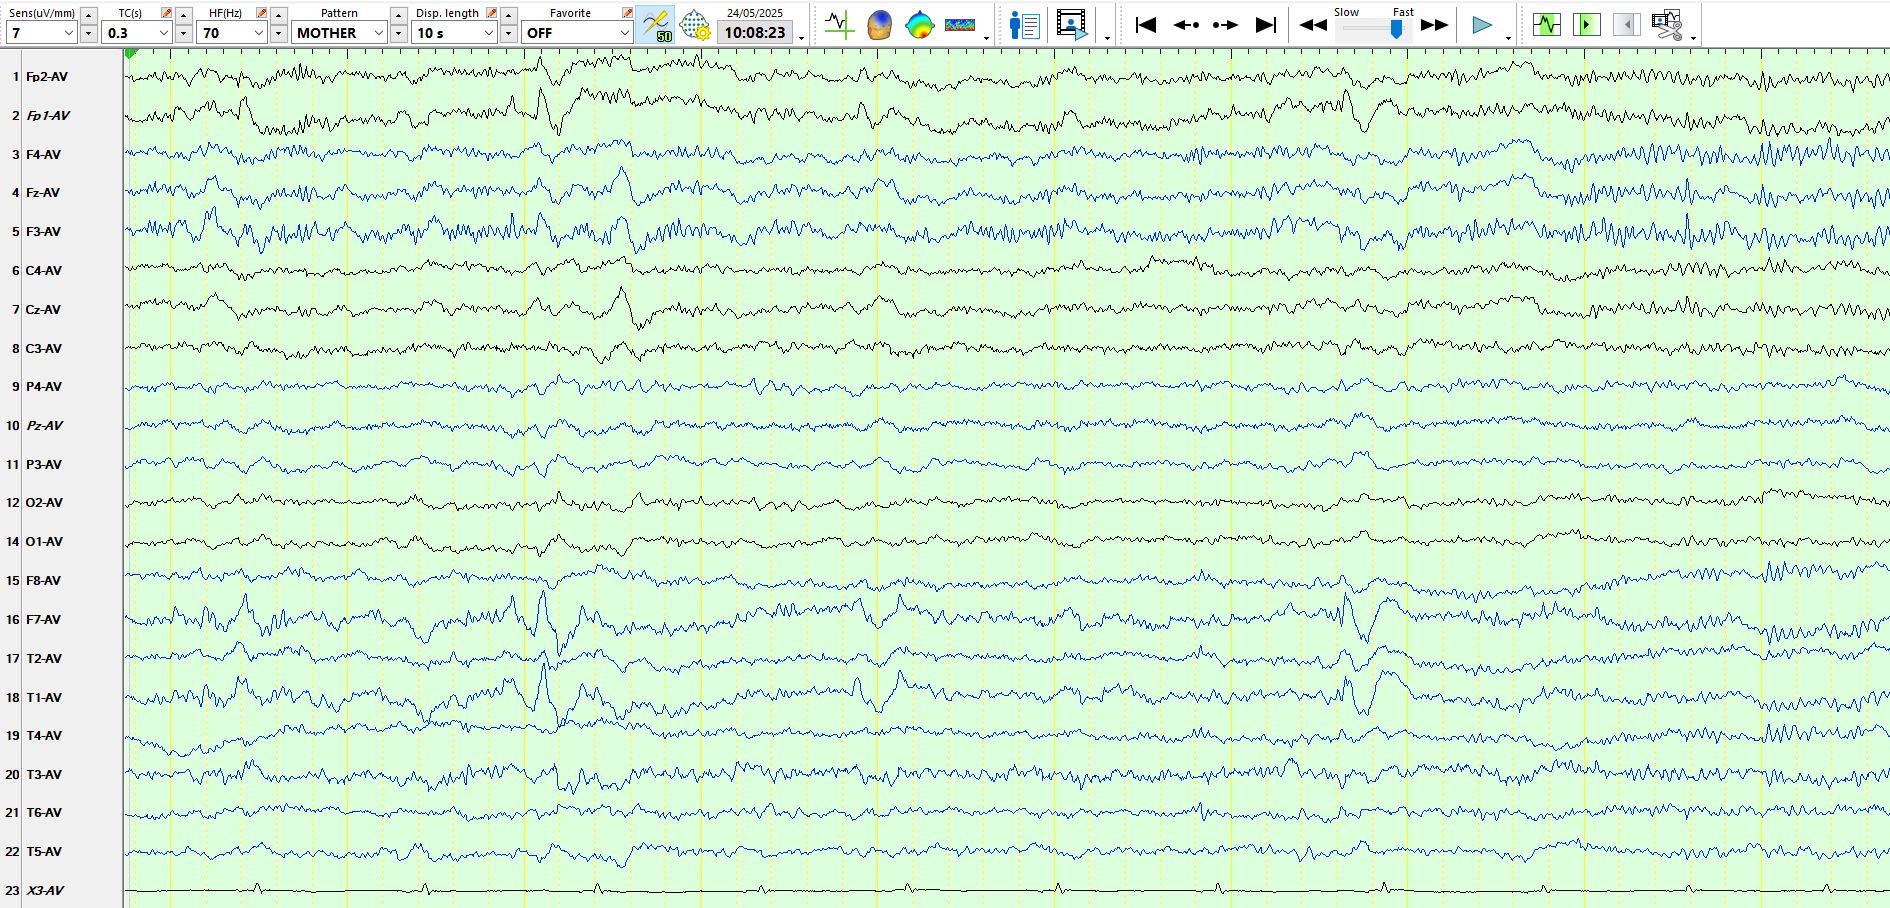The image size is (1890, 908).
Task: Jump to the start of the recording
Action: pos(1146,25)
